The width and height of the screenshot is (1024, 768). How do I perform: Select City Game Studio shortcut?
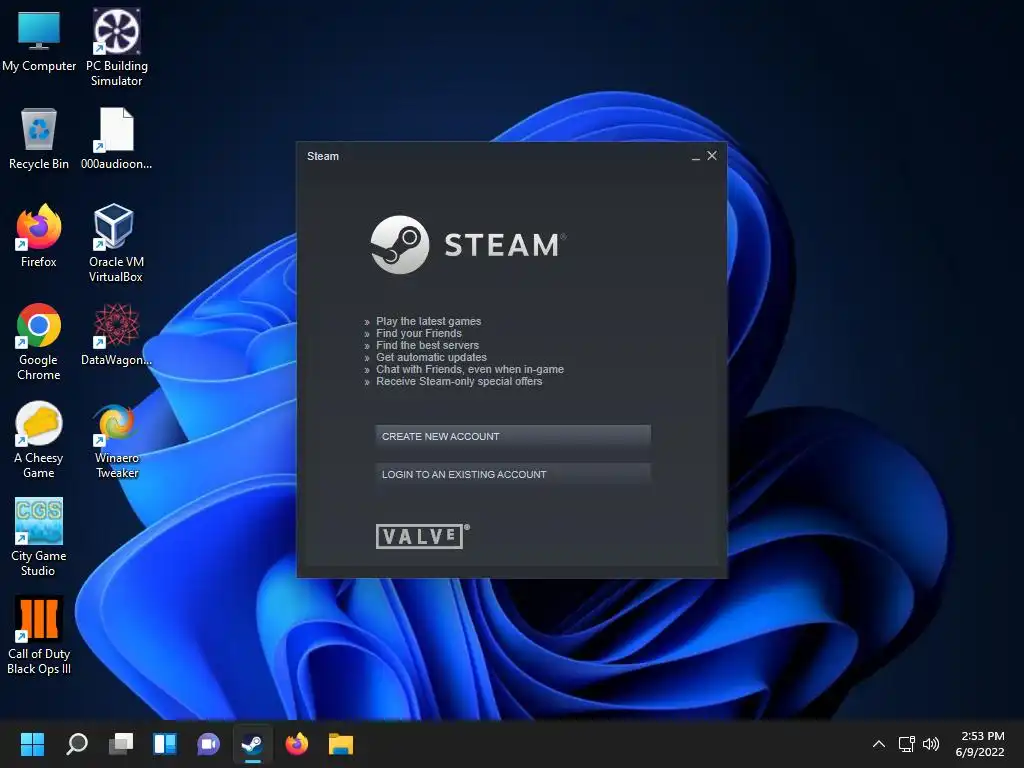39,537
